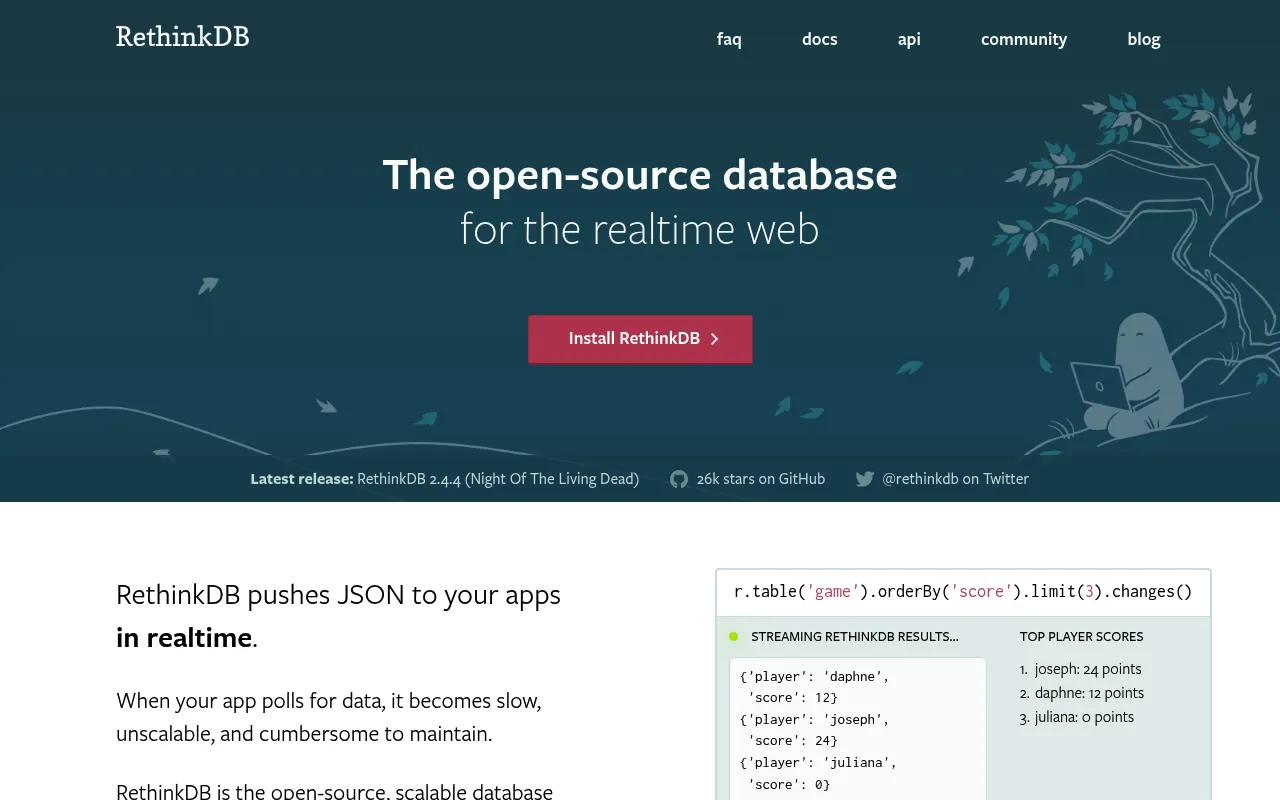Click the Install RethinkDB button
The image size is (1280, 800).
tap(640, 339)
